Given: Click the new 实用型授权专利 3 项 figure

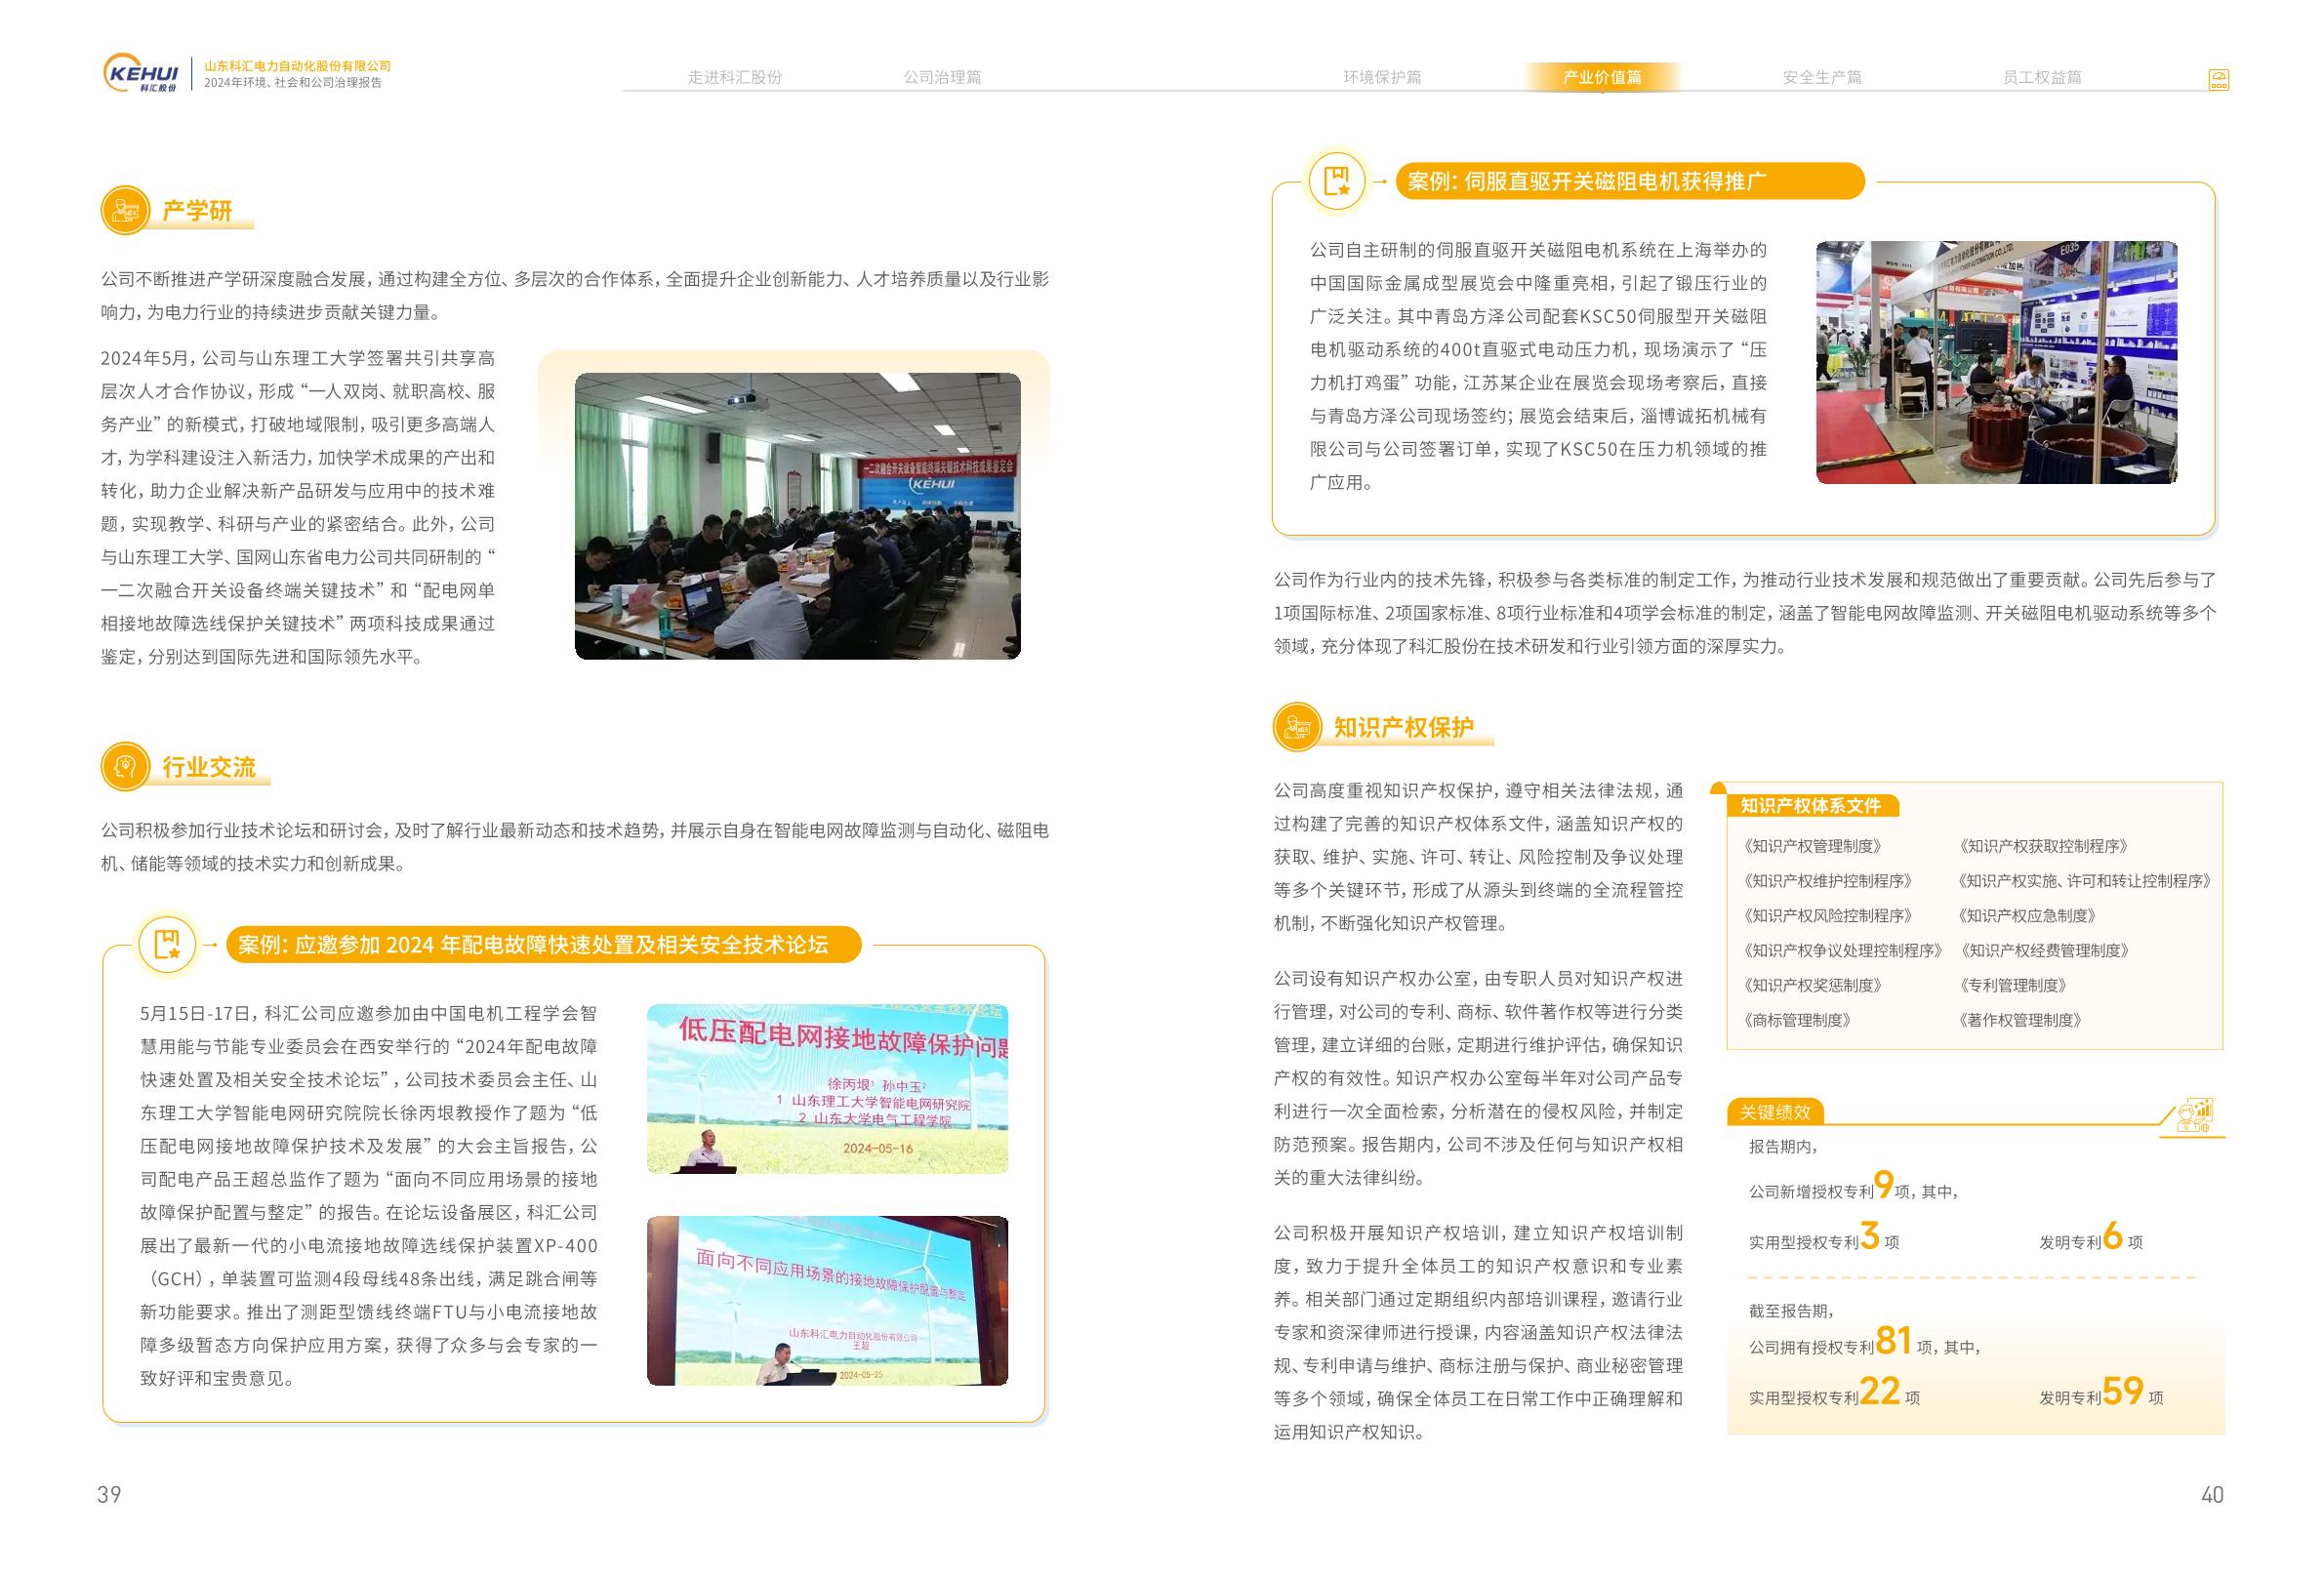Looking at the screenshot, I should click(1824, 1238).
